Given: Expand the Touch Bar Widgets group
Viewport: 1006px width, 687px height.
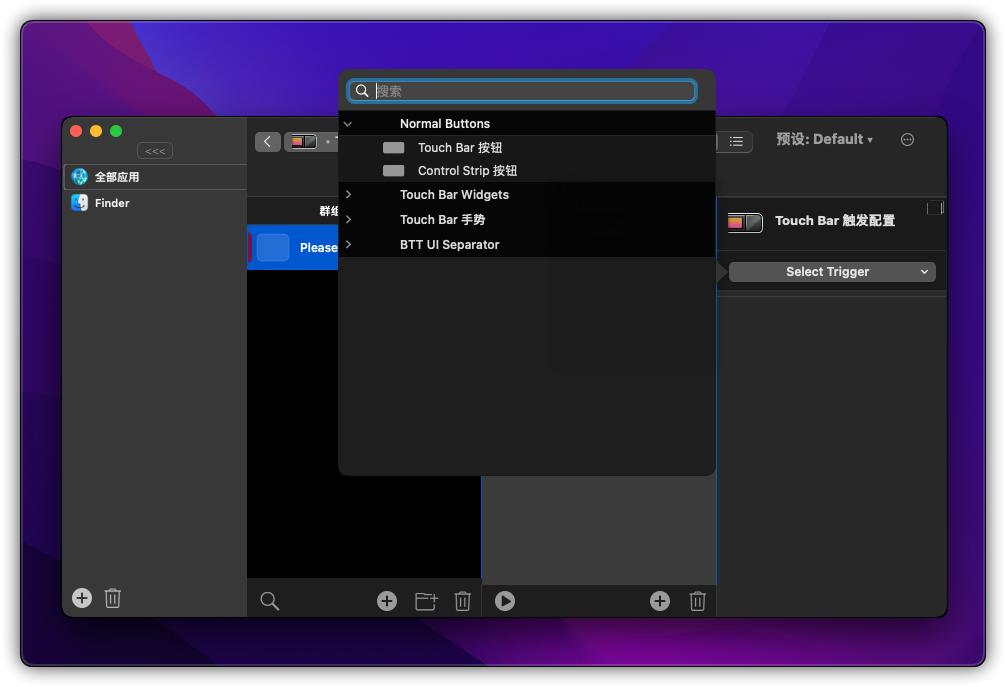Looking at the screenshot, I should click(348, 194).
